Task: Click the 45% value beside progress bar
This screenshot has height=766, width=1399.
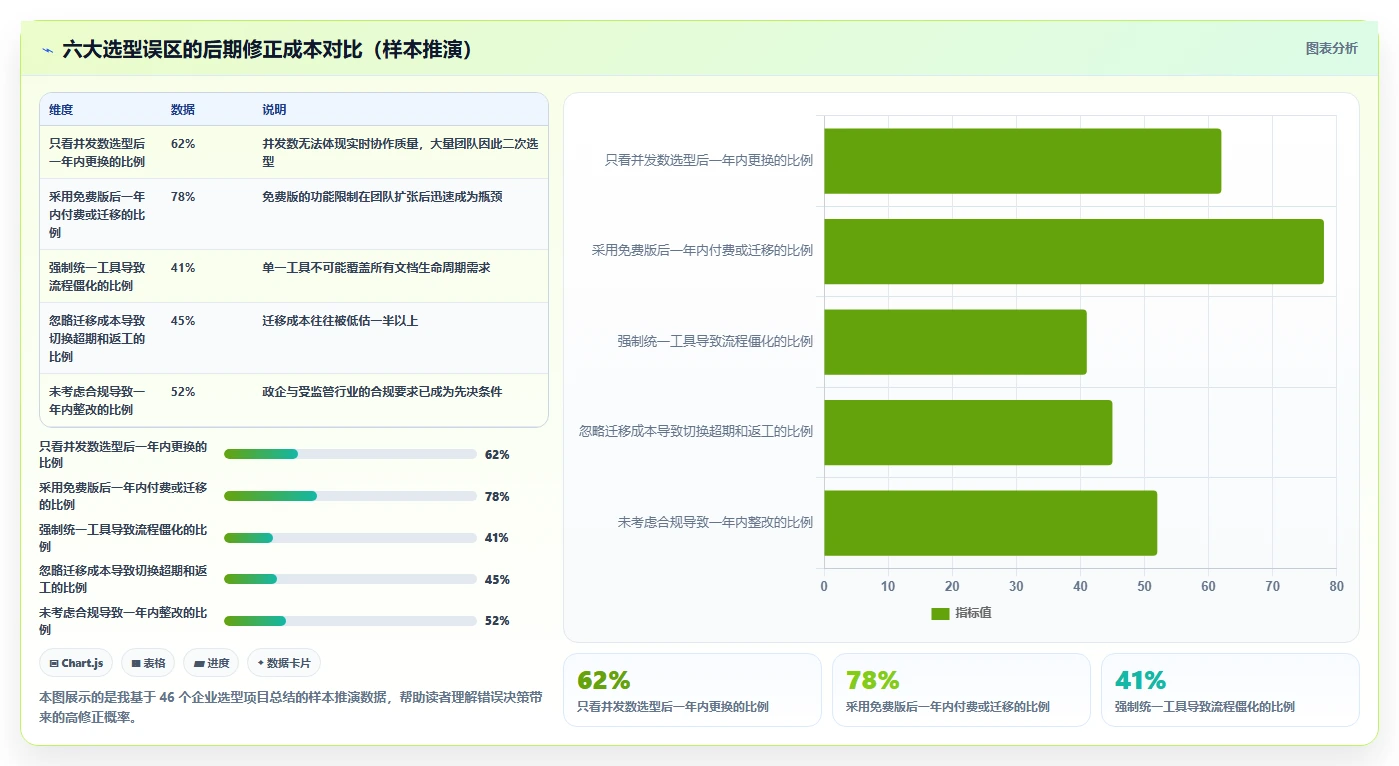Action: tap(497, 580)
